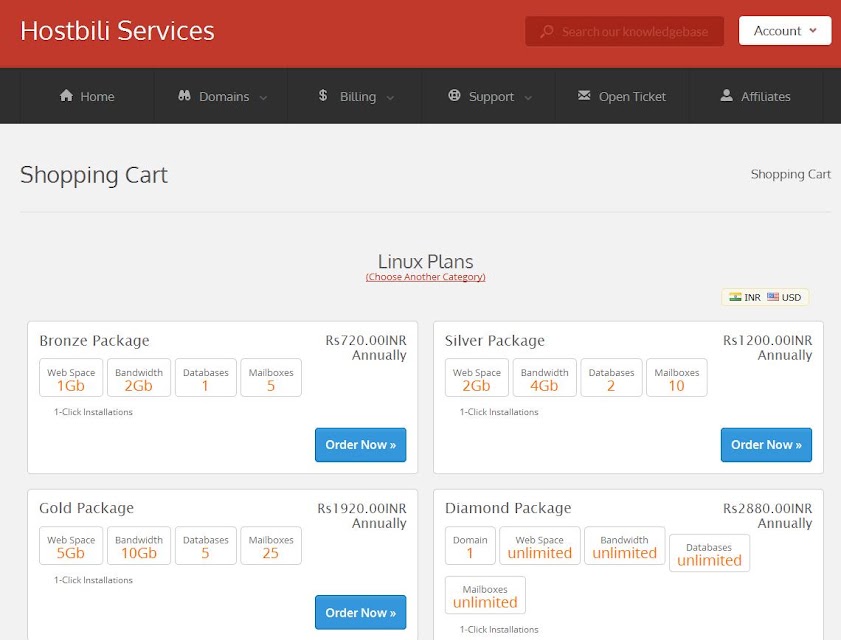
Task: Click Silver Package title
Action: [x=495, y=341]
